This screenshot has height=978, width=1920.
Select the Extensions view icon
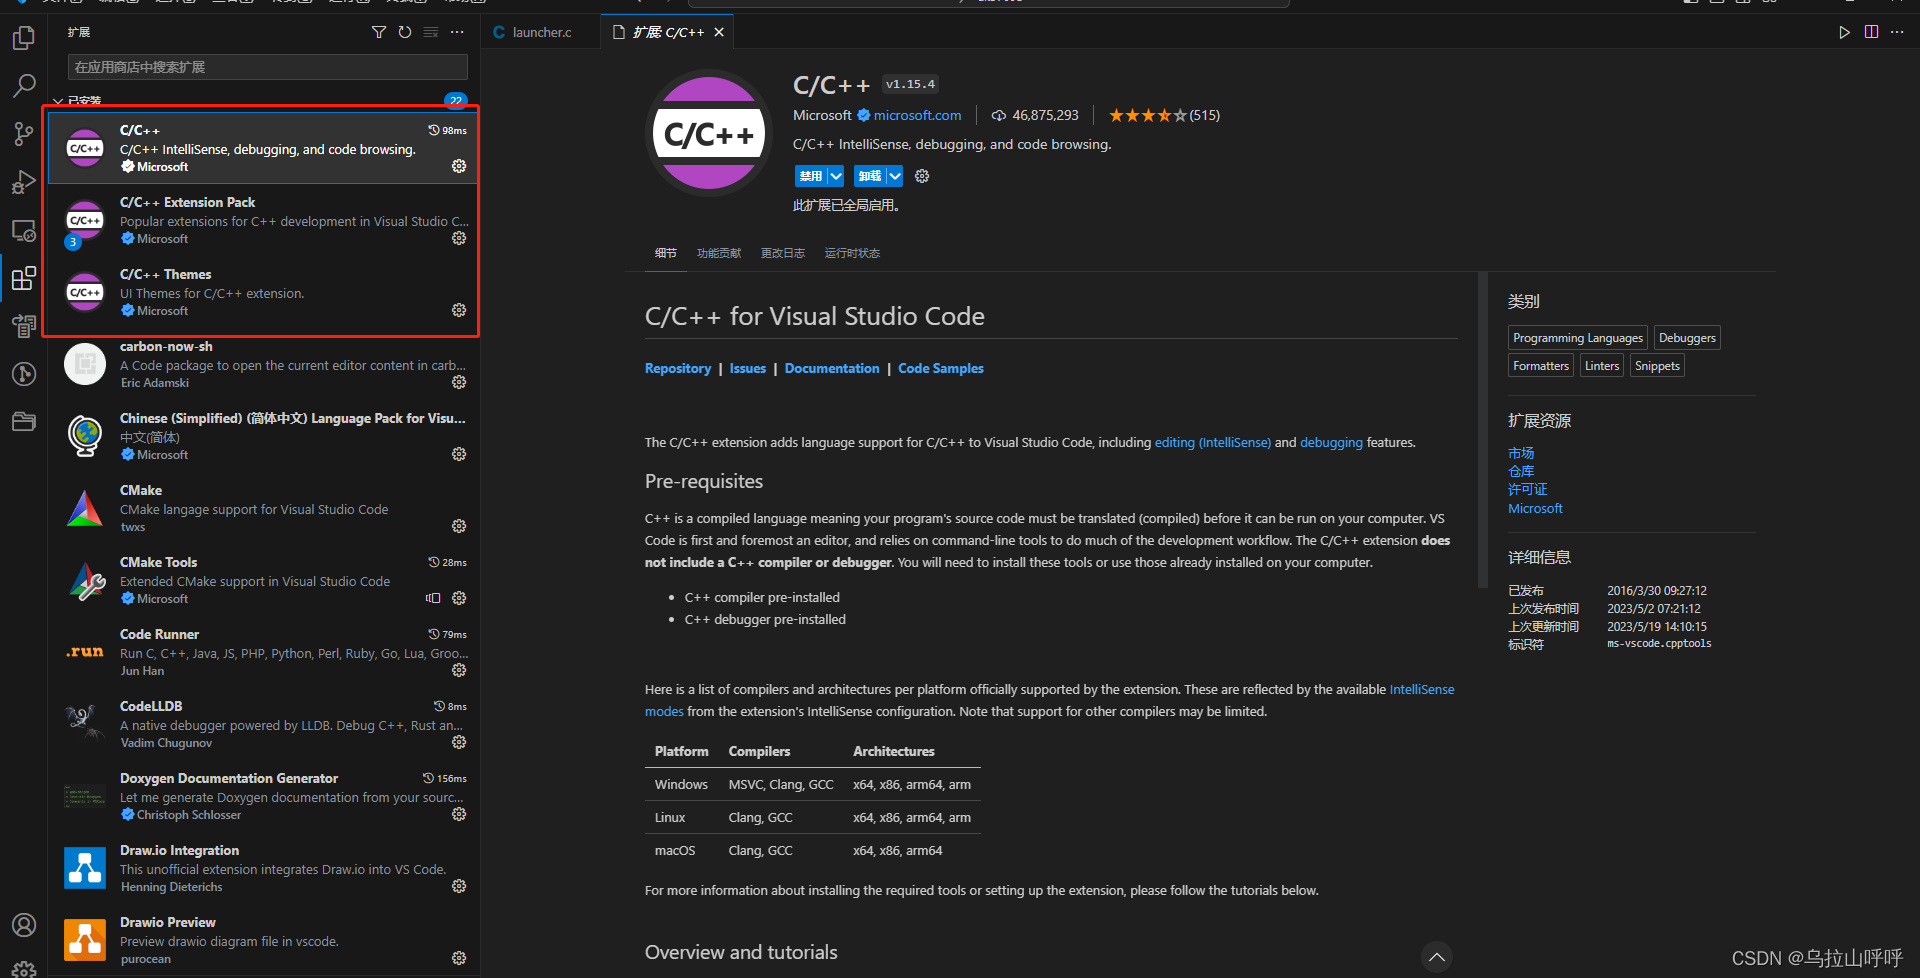(24, 278)
